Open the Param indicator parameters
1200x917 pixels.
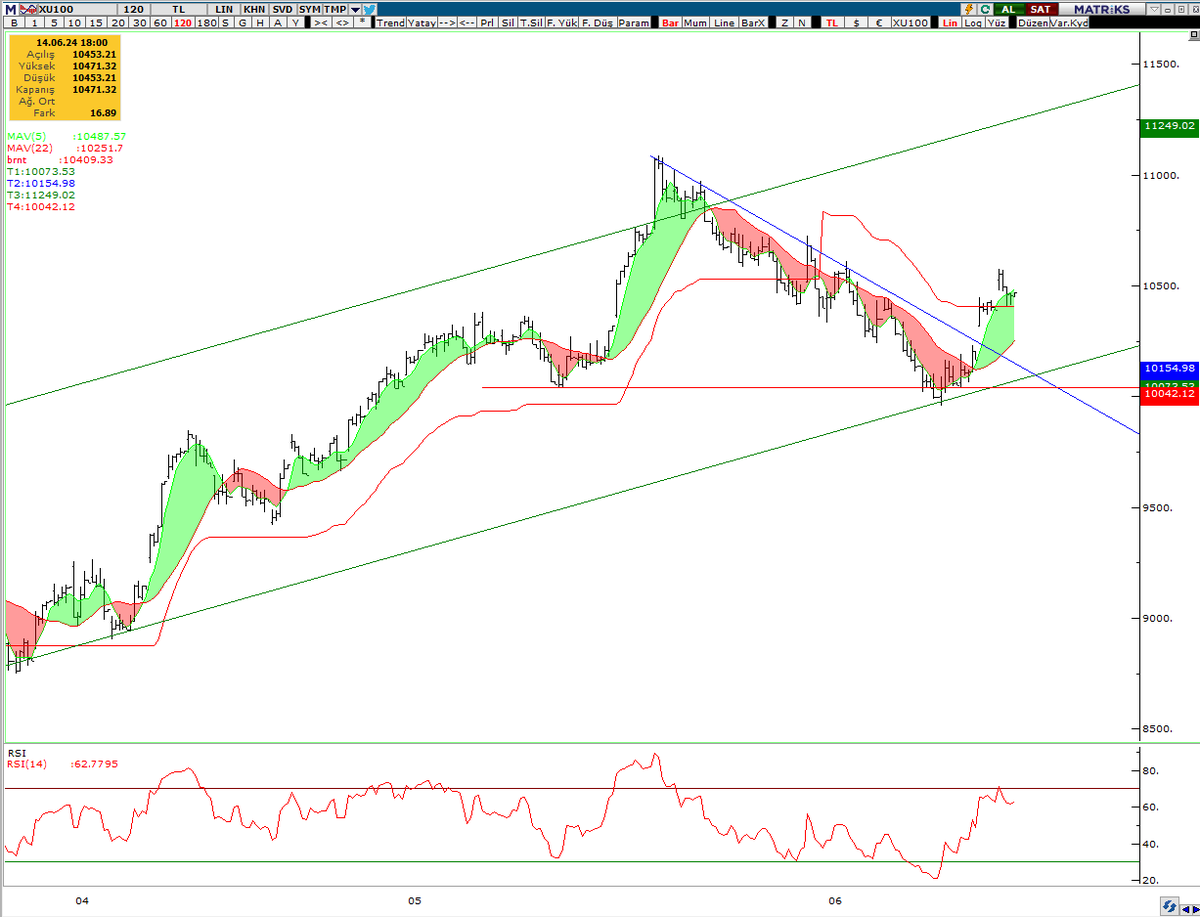(x=632, y=22)
